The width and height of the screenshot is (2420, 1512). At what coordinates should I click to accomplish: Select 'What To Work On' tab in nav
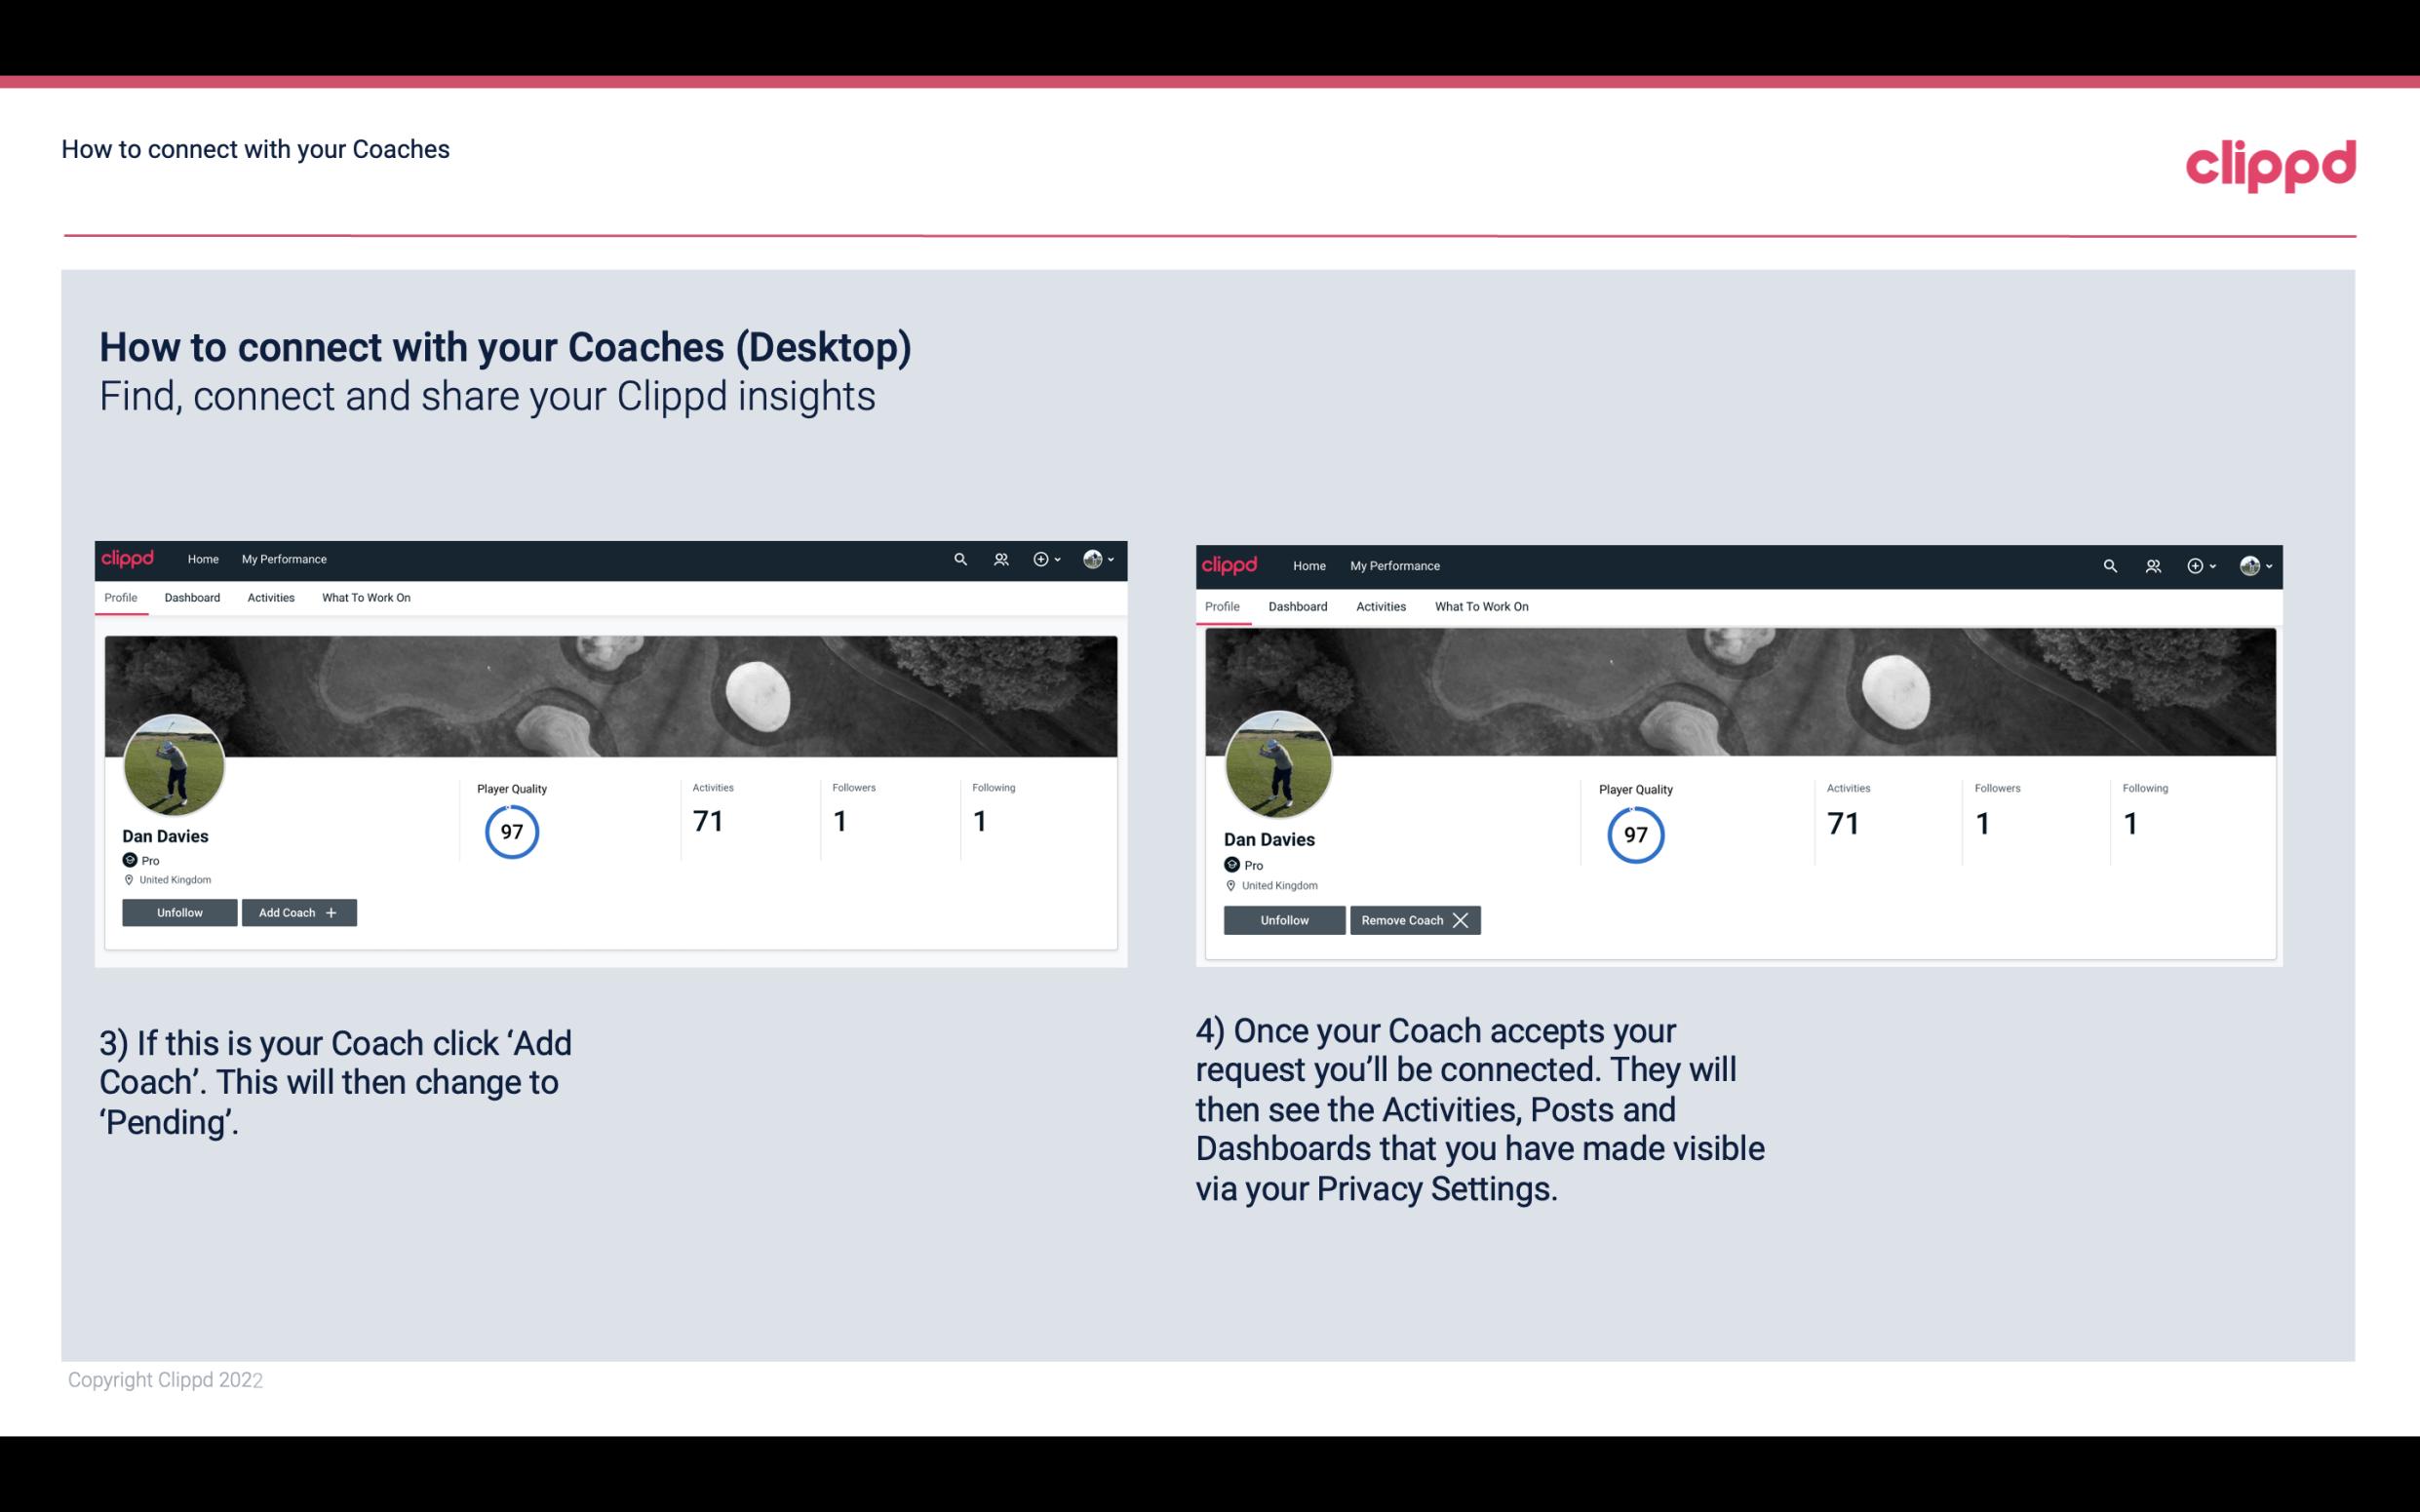tap(366, 598)
